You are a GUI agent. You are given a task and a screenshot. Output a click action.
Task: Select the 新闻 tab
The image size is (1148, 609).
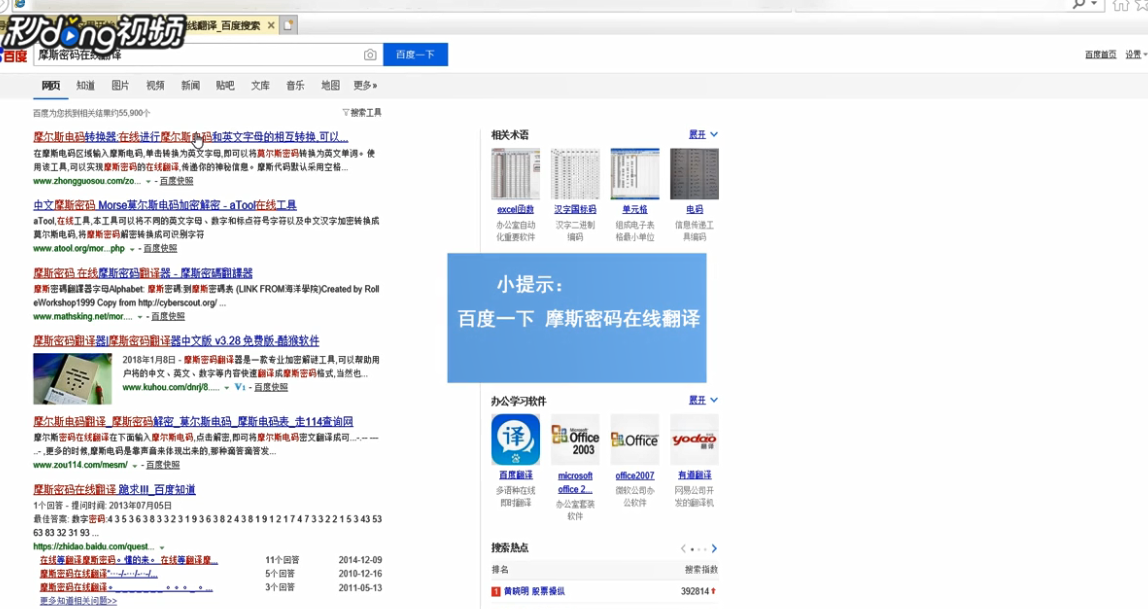click(x=190, y=86)
